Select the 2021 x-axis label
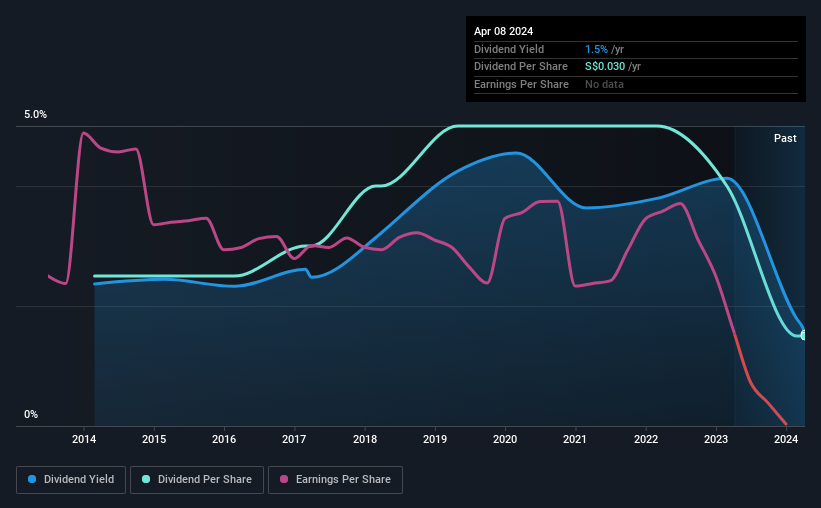 tap(575, 439)
